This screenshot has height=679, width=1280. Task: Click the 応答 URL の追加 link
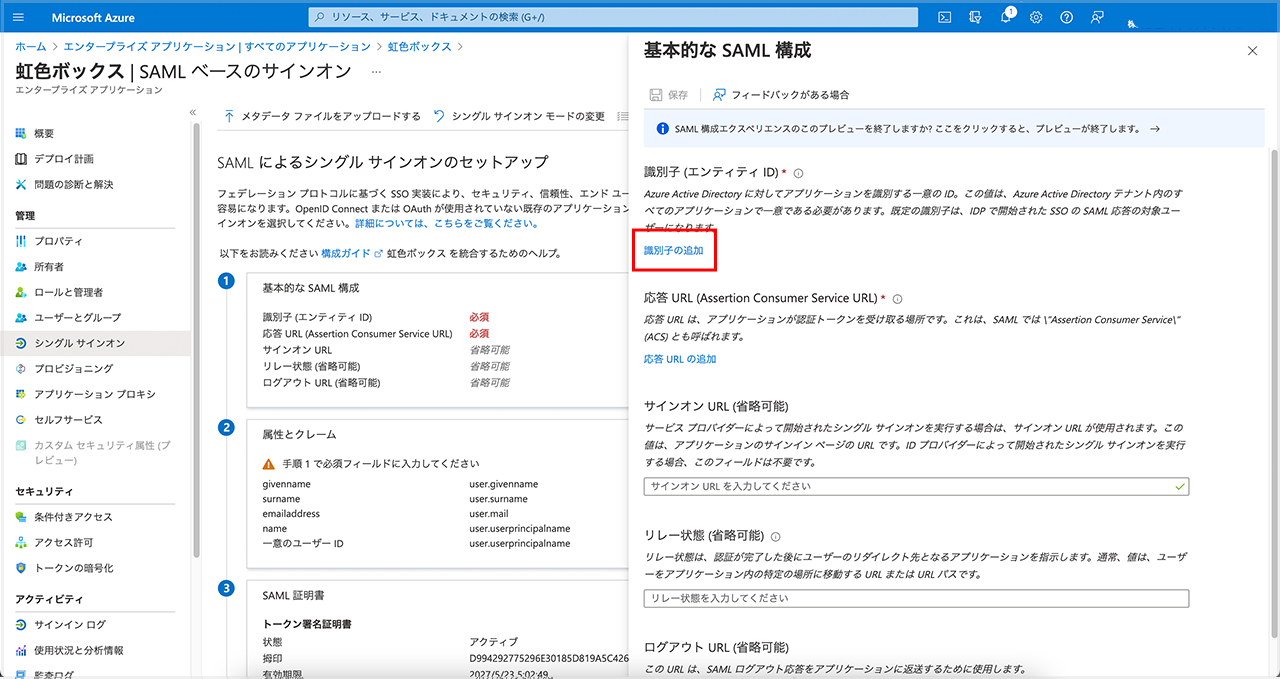coord(679,359)
